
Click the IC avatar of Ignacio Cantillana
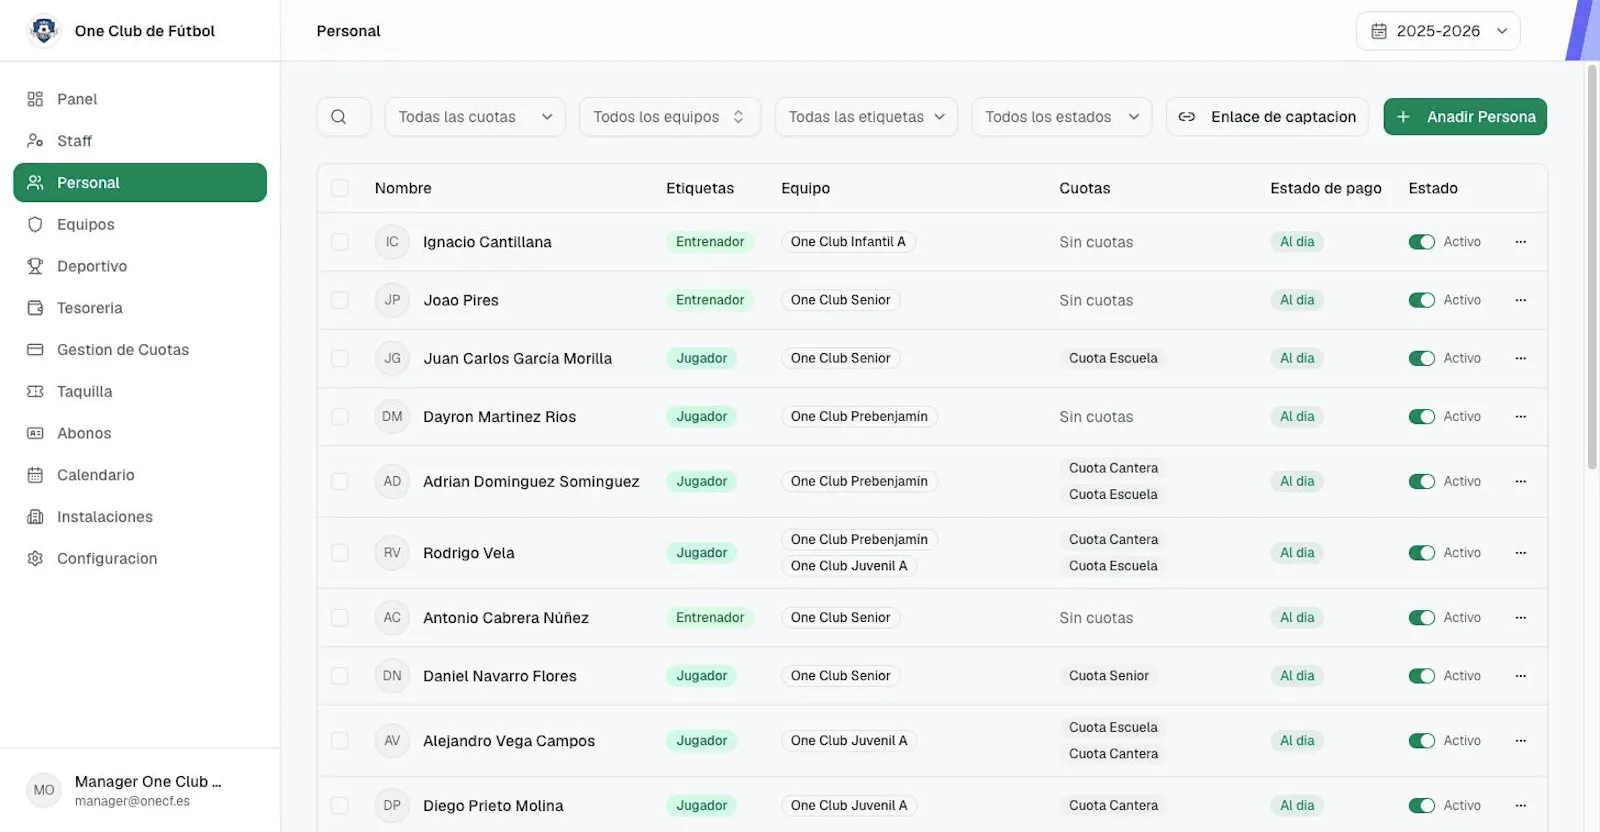click(x=392, y=242)
